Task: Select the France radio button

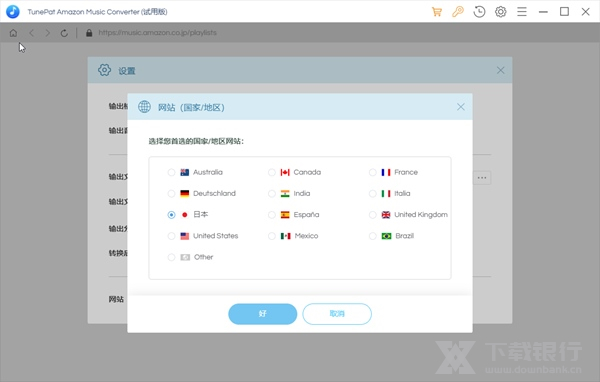Action: tap(372, 173)
